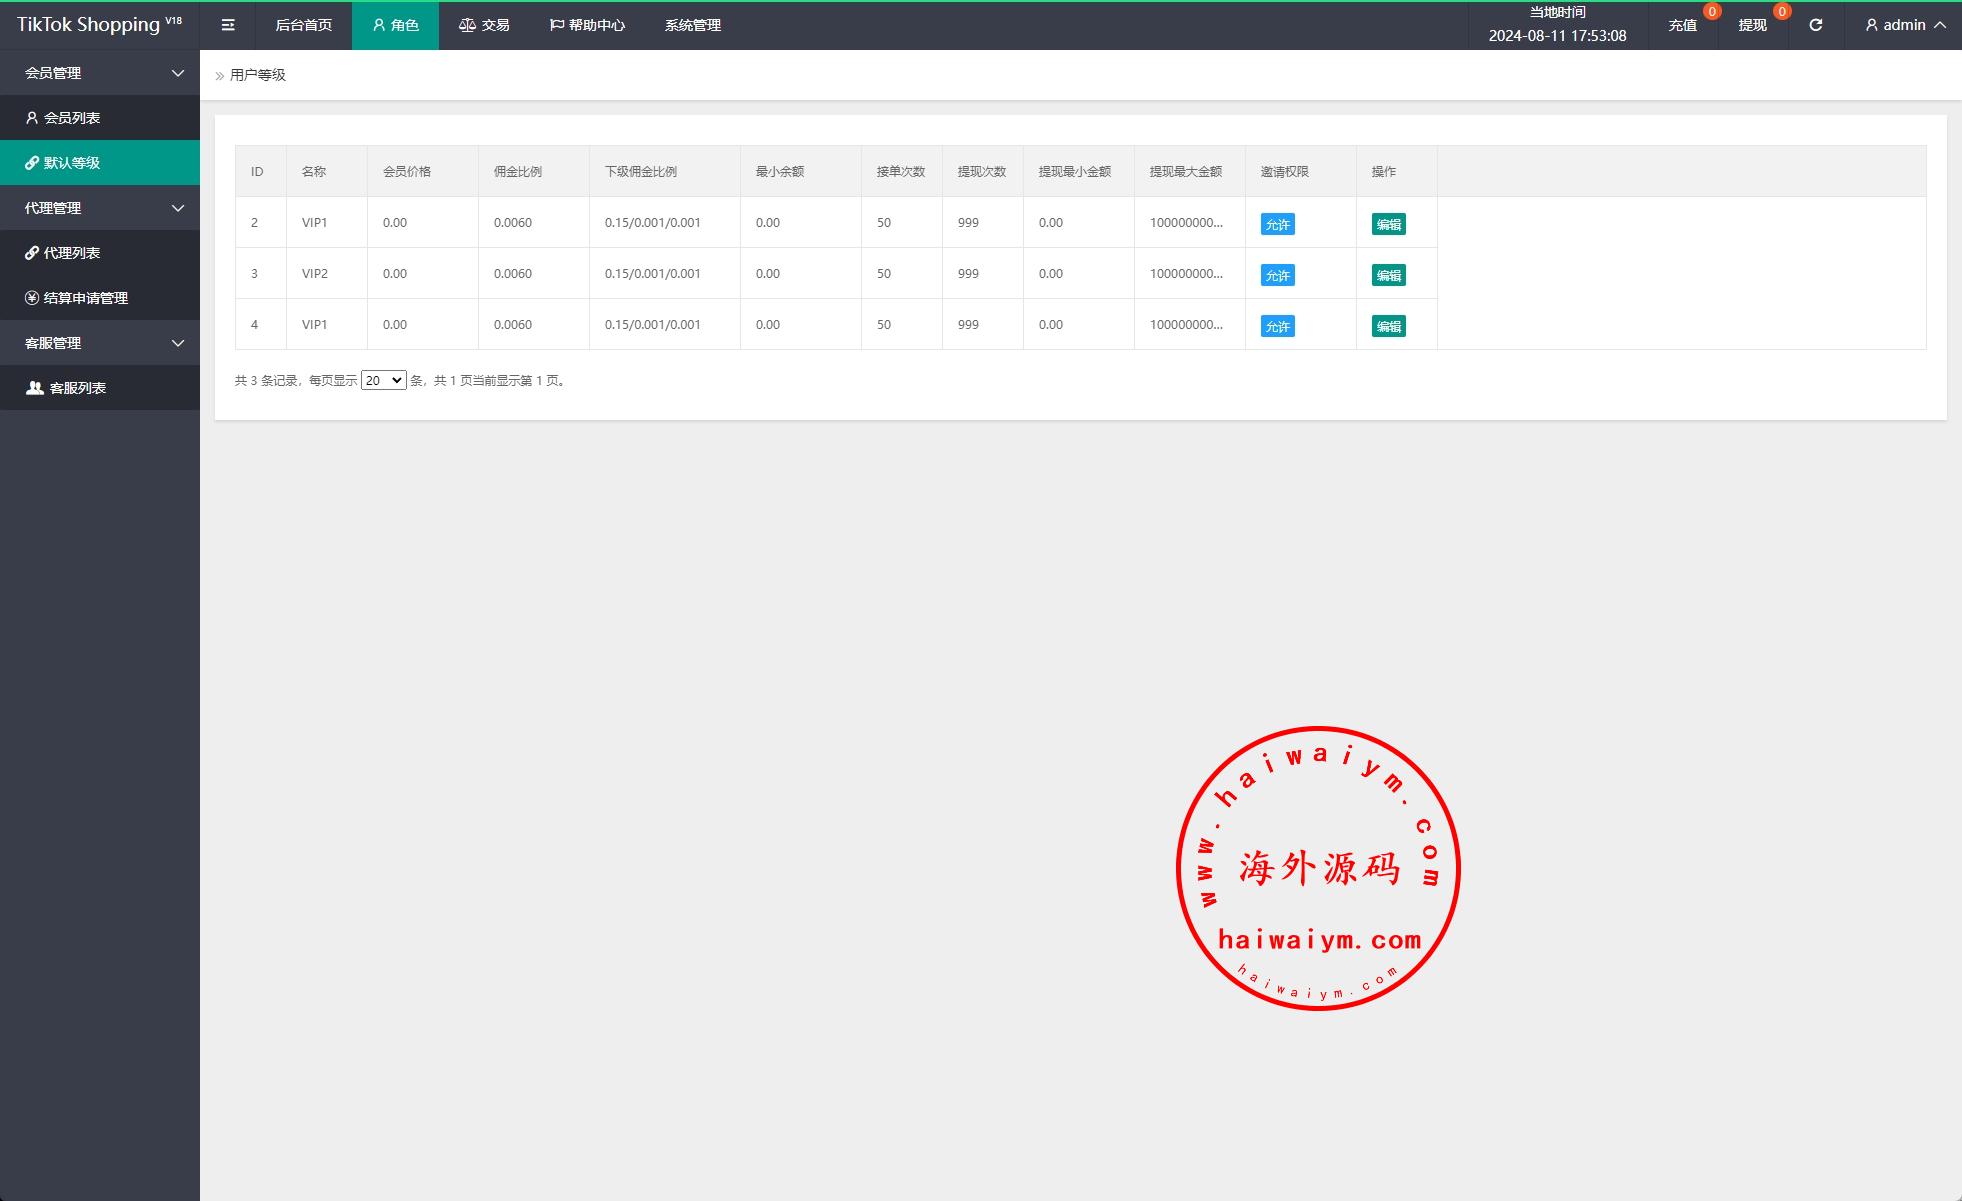The image size is (1962, 1201).
Task: Open the per-page records dropdown
Action: pyautogui.click(x=383, y=380)
